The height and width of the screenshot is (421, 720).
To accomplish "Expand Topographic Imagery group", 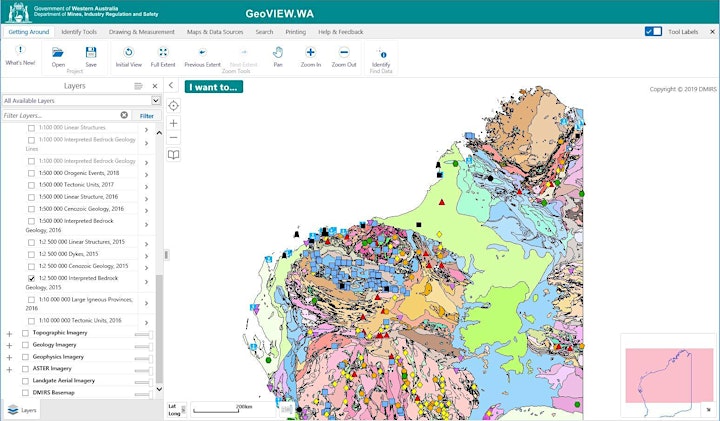I will 9,333.
